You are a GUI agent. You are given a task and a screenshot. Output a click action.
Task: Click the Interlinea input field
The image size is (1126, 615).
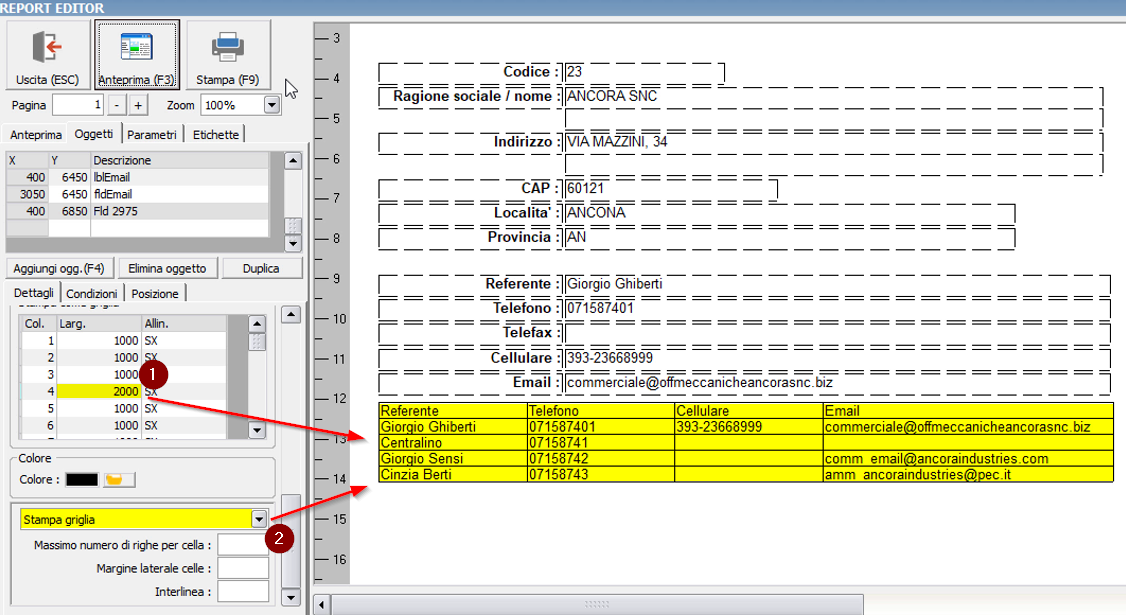[x=243, y=591]
